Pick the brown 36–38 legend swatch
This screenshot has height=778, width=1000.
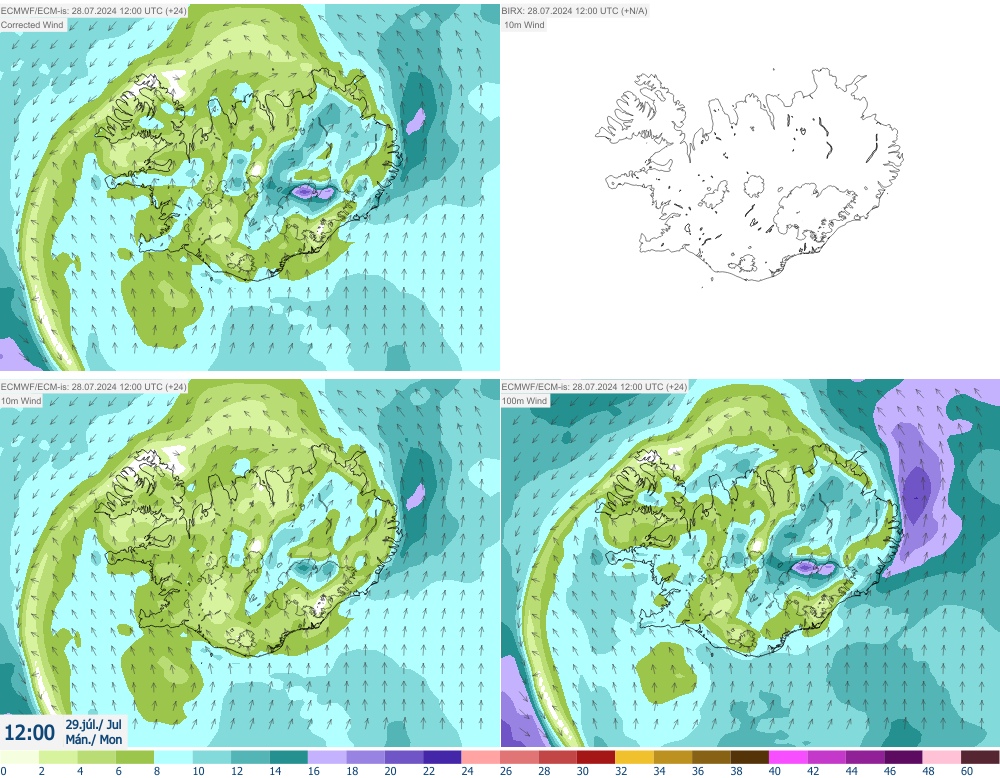coord(711,757)
